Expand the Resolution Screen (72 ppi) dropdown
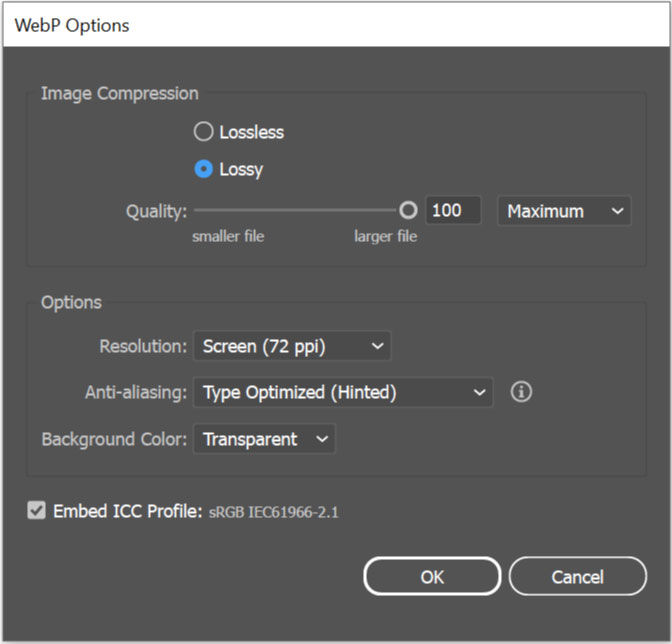 (x=292, y=347)
